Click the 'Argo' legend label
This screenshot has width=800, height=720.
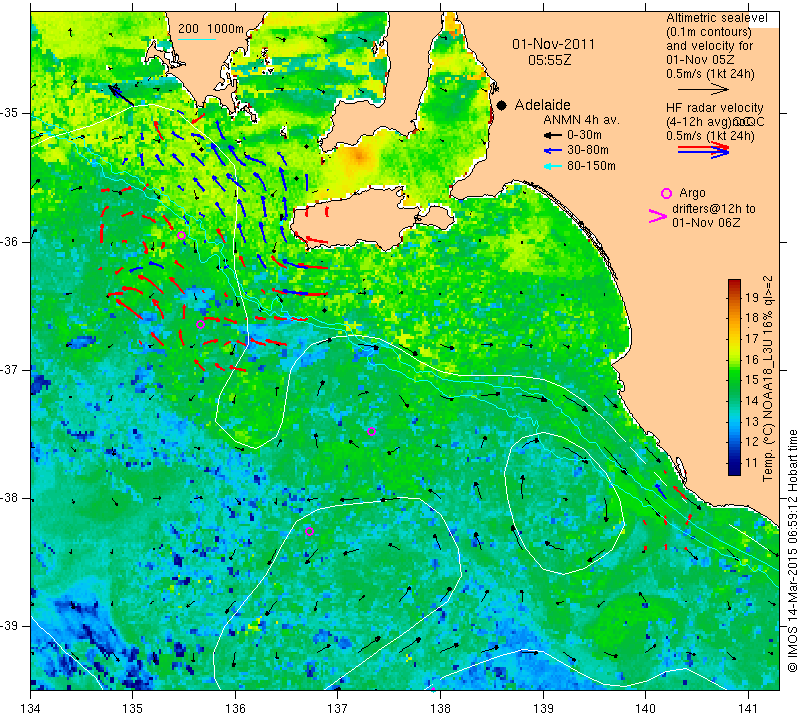pyautogui.click(x=692, y=193)
